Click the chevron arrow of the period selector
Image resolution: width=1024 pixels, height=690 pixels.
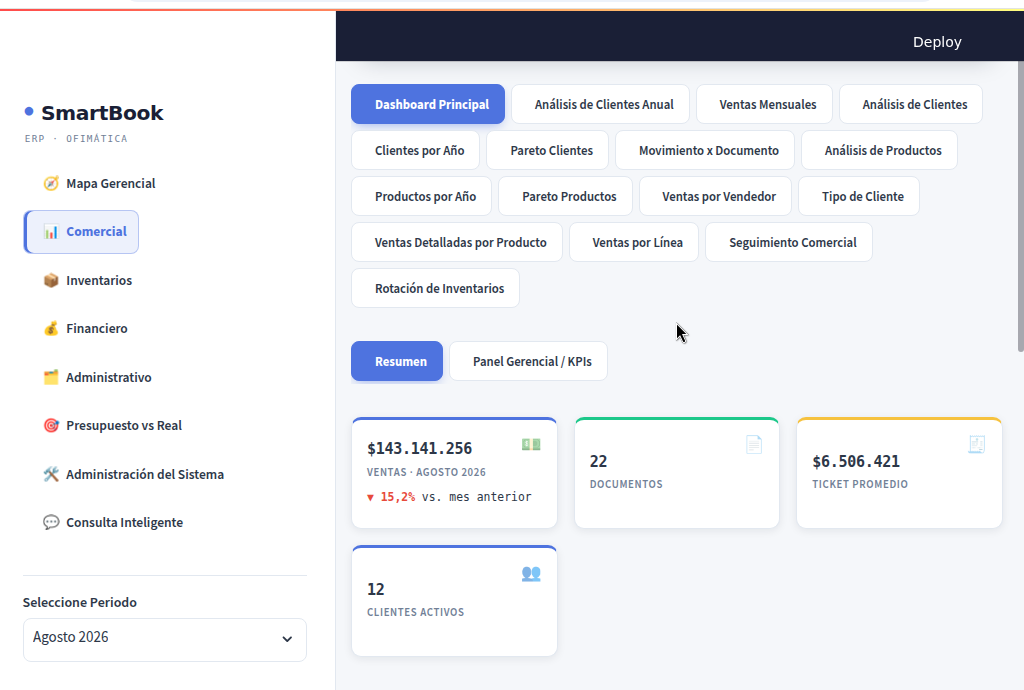point(287,639)
